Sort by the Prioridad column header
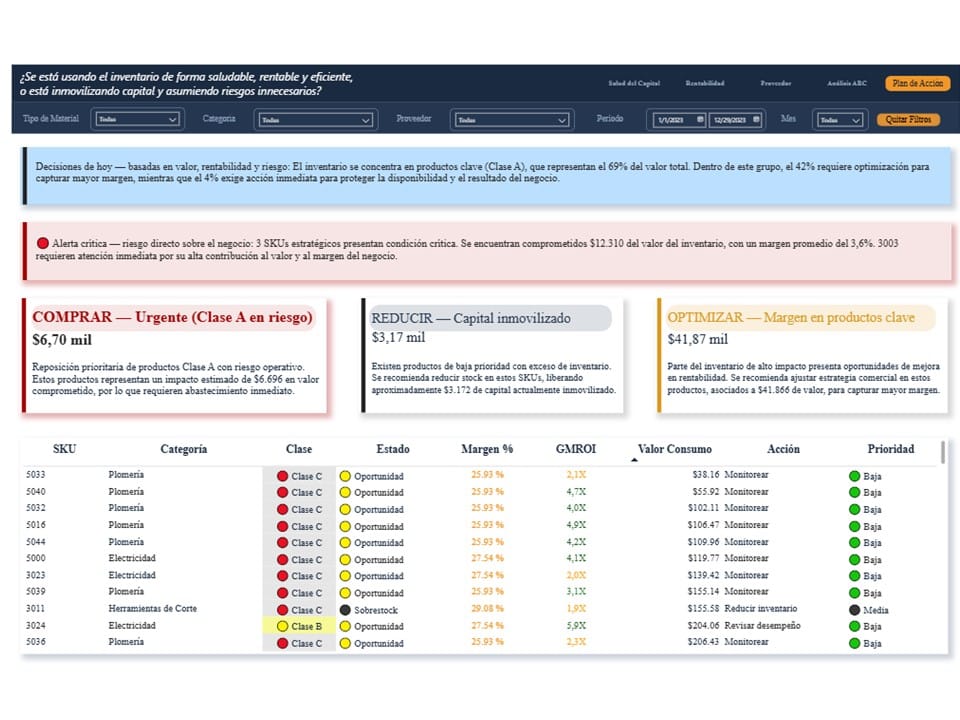Image resolution: width=960 pixels, height=720 pixels. coord(891,449)
